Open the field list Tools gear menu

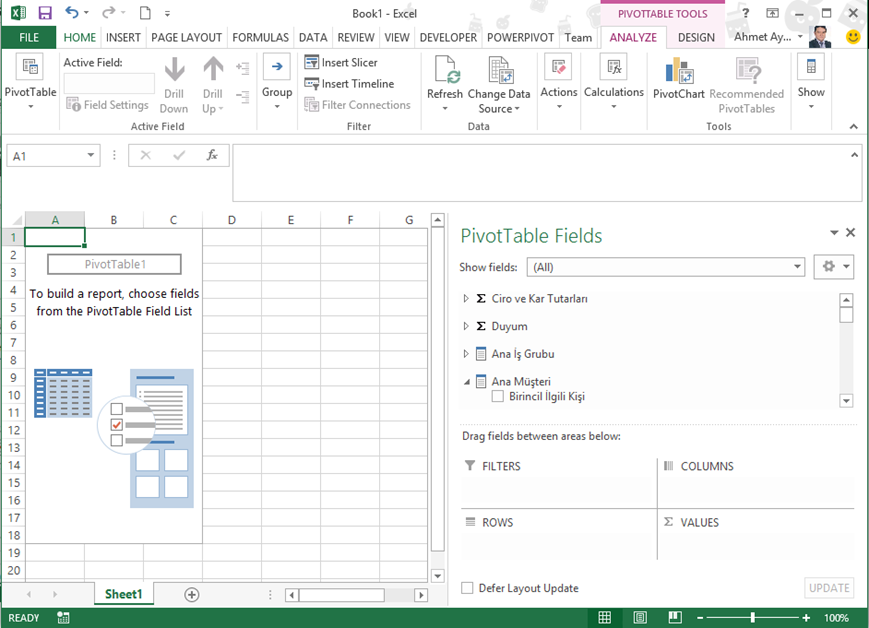(x=834, y=267)
